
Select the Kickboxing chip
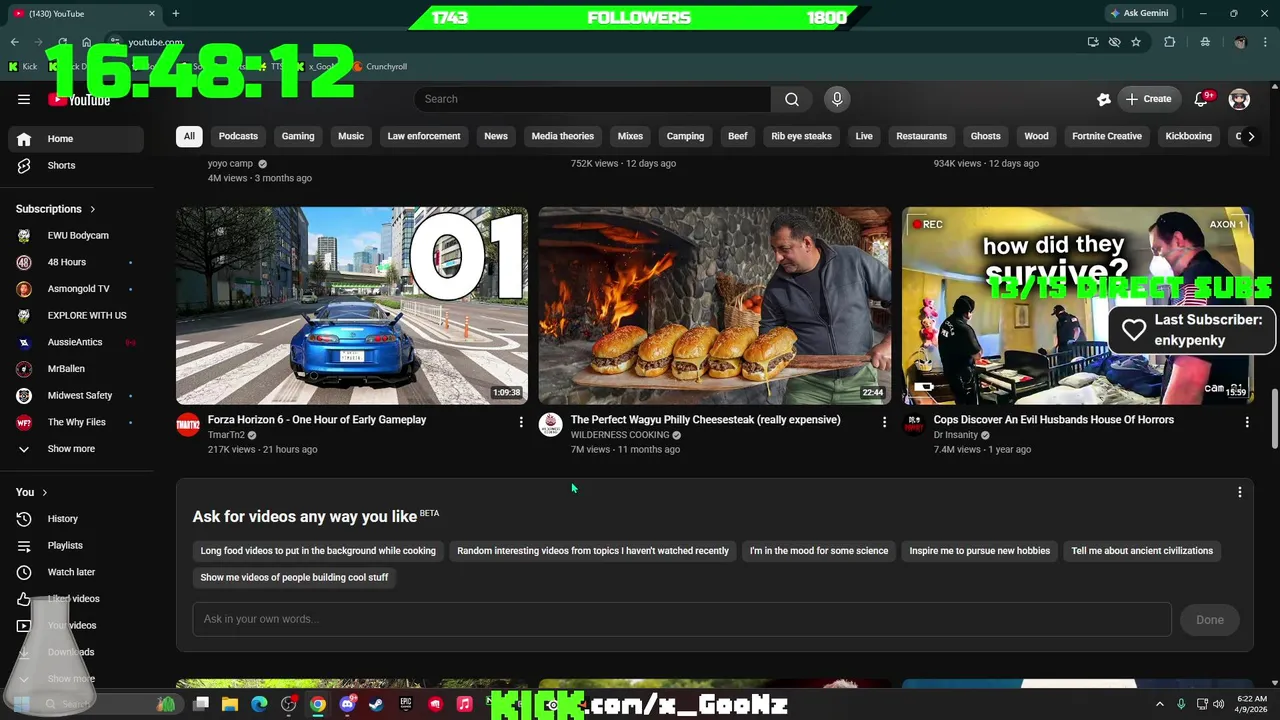tap(1188, 136)
